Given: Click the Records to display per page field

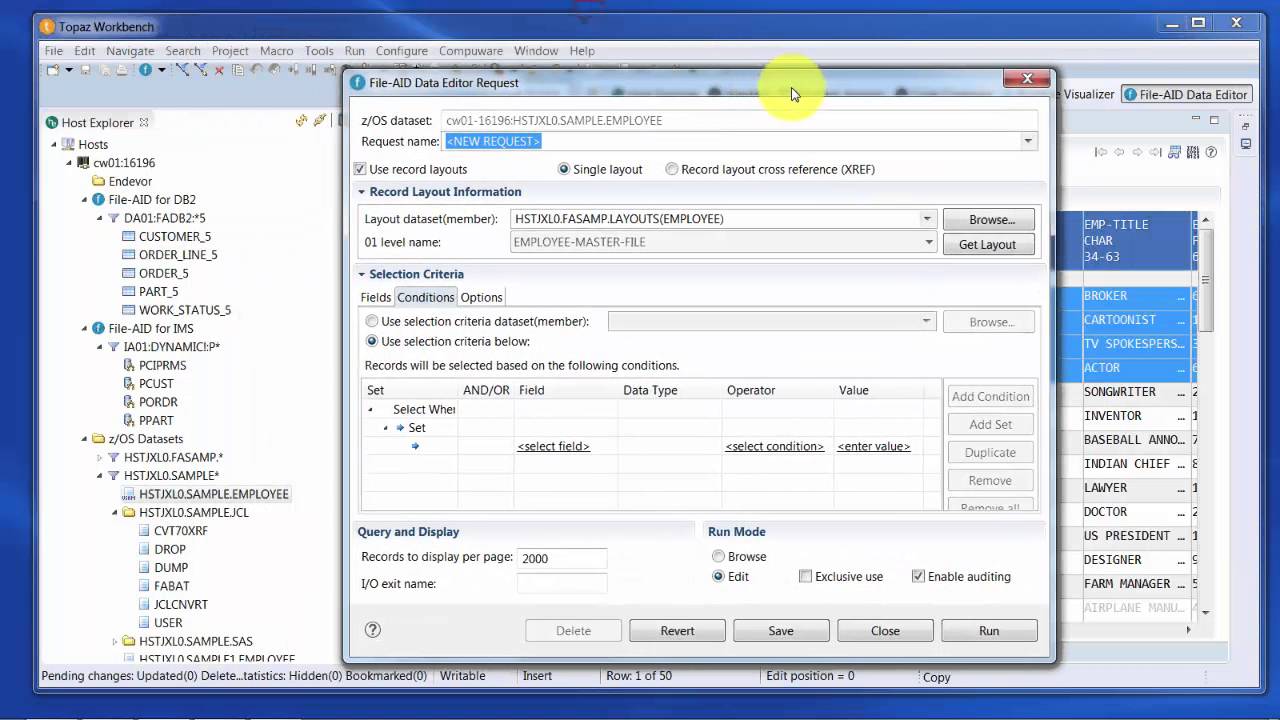Looking at the screenshot, I should tap(562, 559).
